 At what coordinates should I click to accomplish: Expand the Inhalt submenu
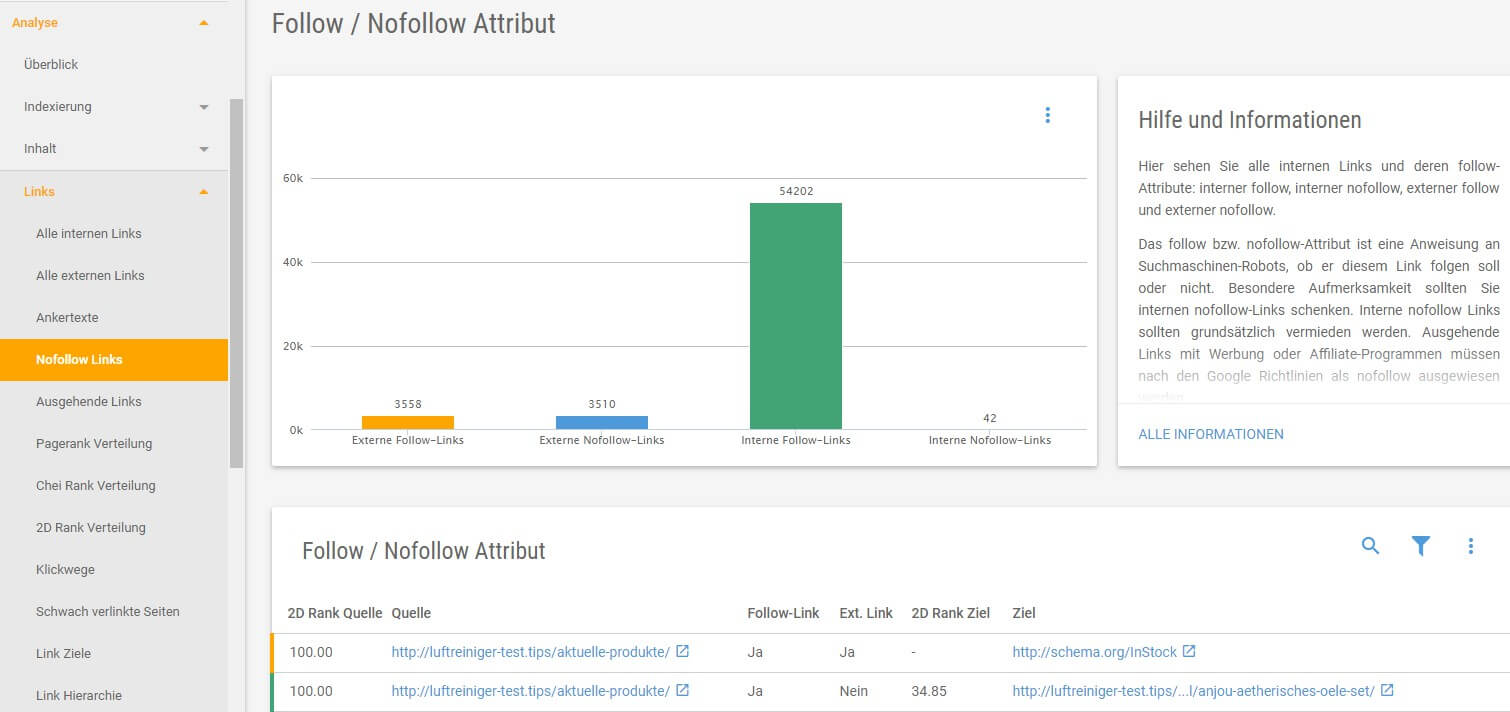point(204,149)
